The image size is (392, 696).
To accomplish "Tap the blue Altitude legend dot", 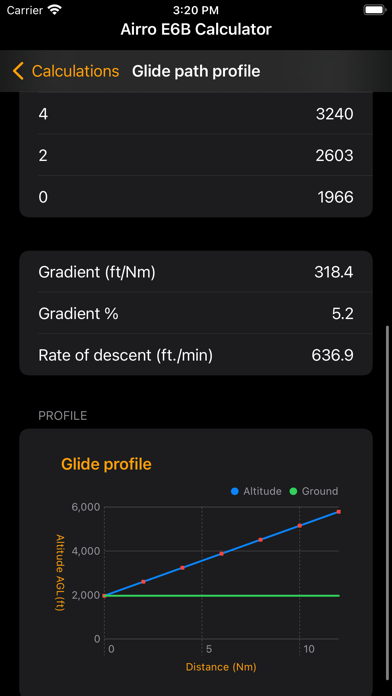I will (235, 491).
